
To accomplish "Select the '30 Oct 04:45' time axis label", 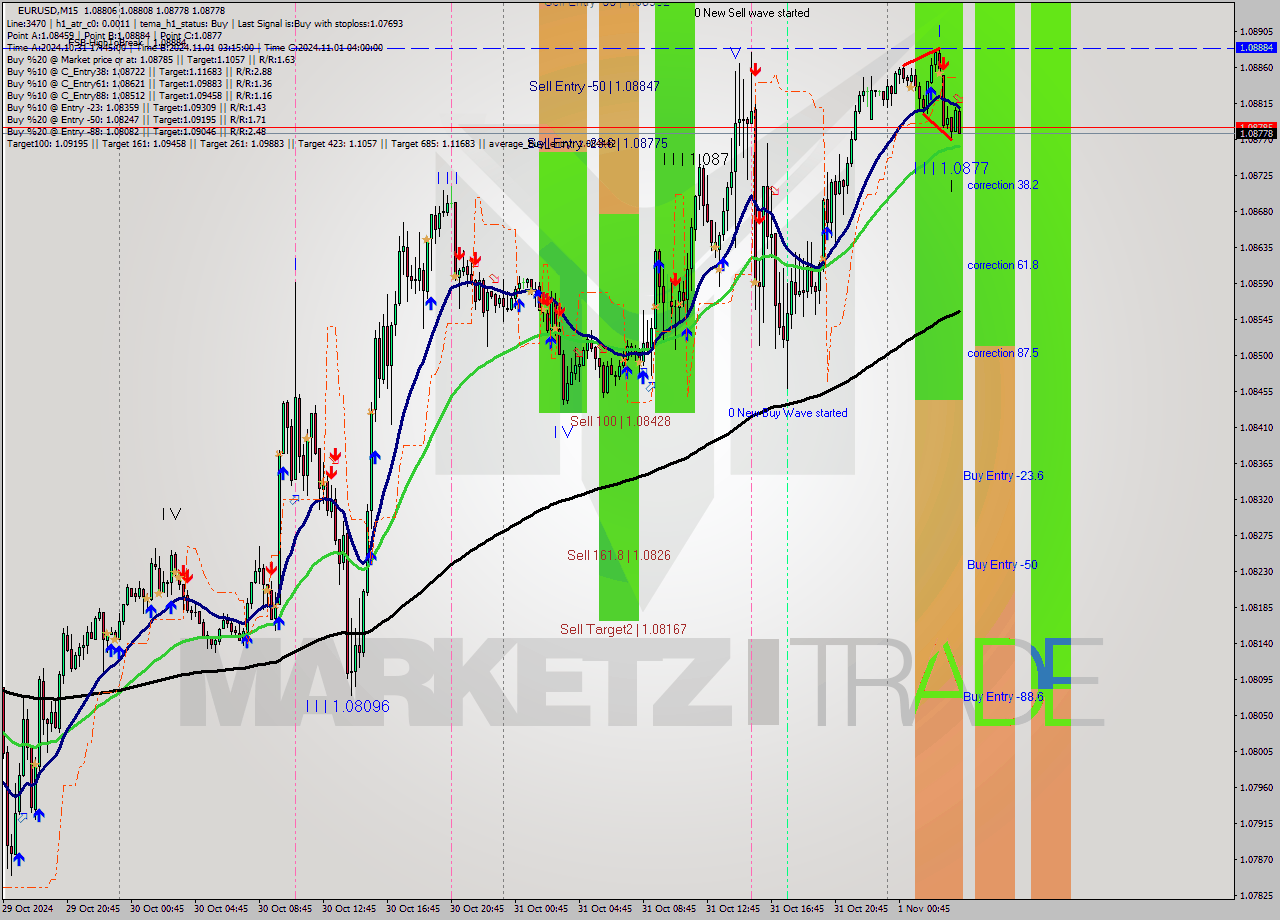I will [220, 909].
